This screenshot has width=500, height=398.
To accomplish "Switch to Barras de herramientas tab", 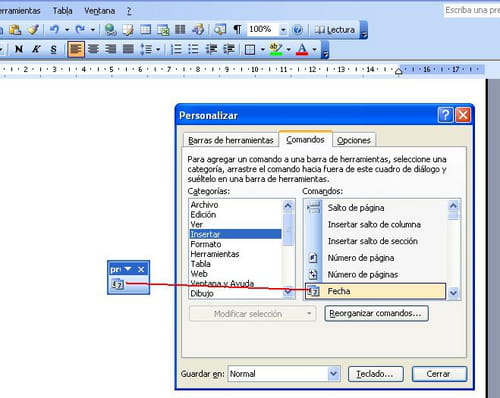I will [231, 140].
